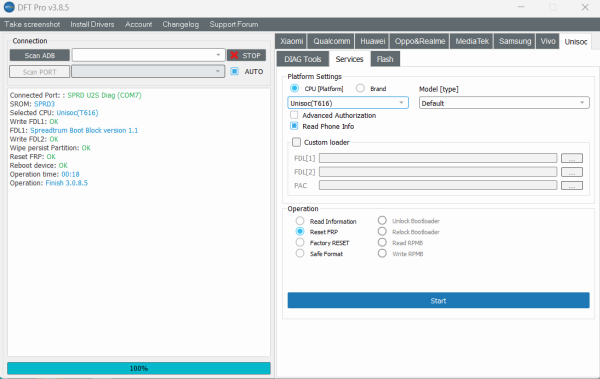Click 'Write FDL2: OK' log line

[34, 139]
